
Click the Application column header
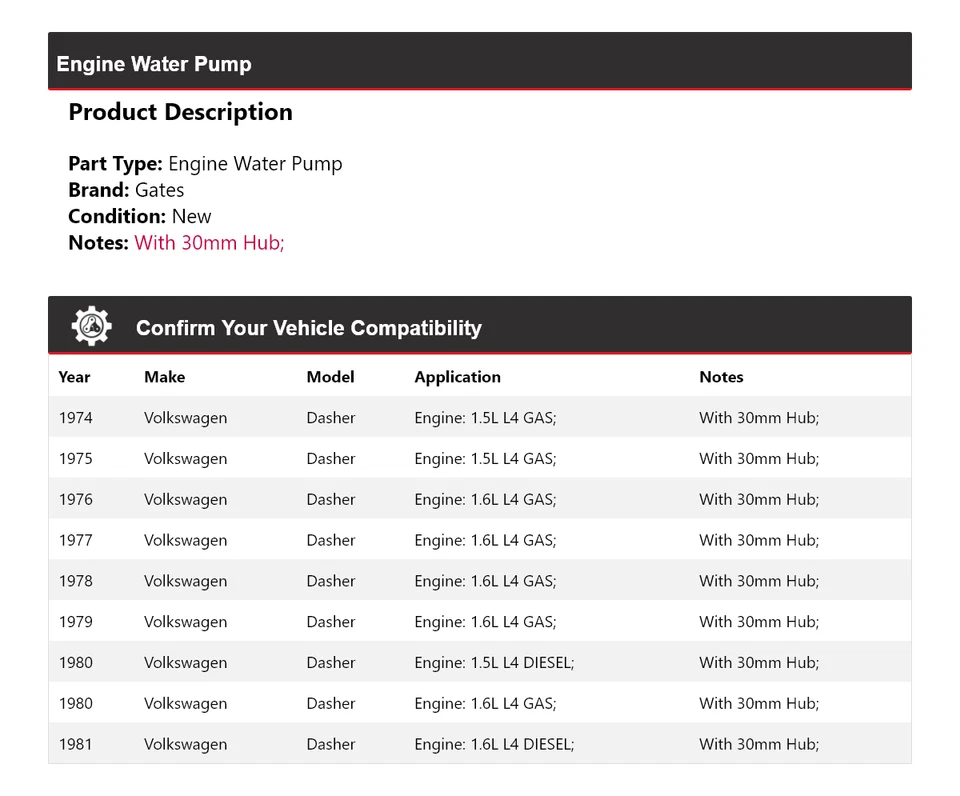(457, 377)
